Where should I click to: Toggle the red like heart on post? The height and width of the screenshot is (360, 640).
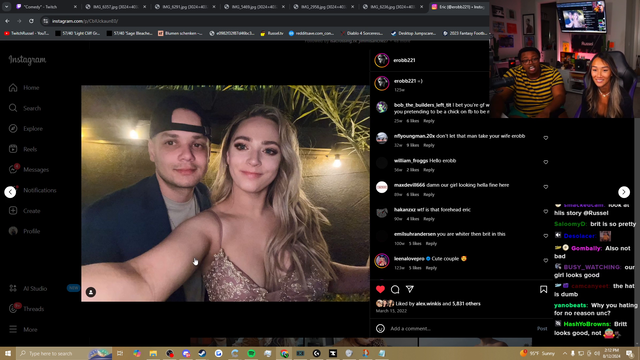coord(380,289)
